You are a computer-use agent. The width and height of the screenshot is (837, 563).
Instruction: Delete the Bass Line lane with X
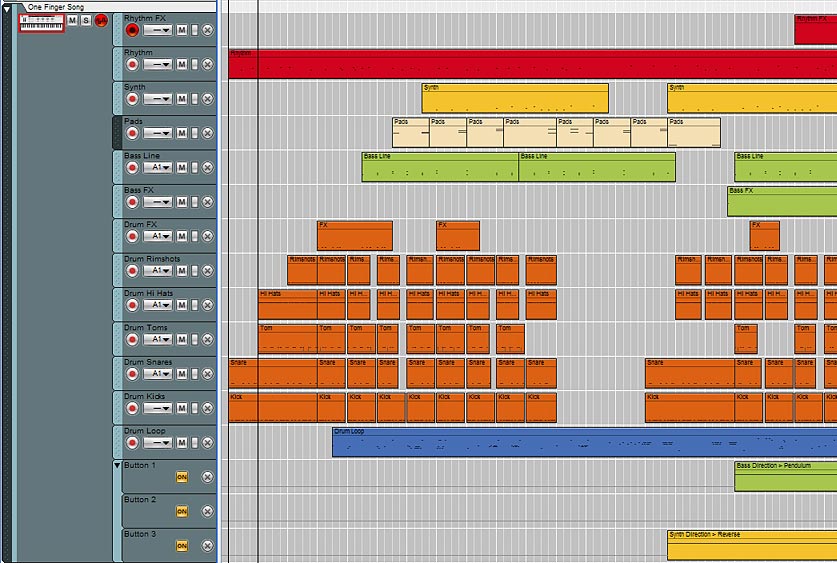click(208, 168)
